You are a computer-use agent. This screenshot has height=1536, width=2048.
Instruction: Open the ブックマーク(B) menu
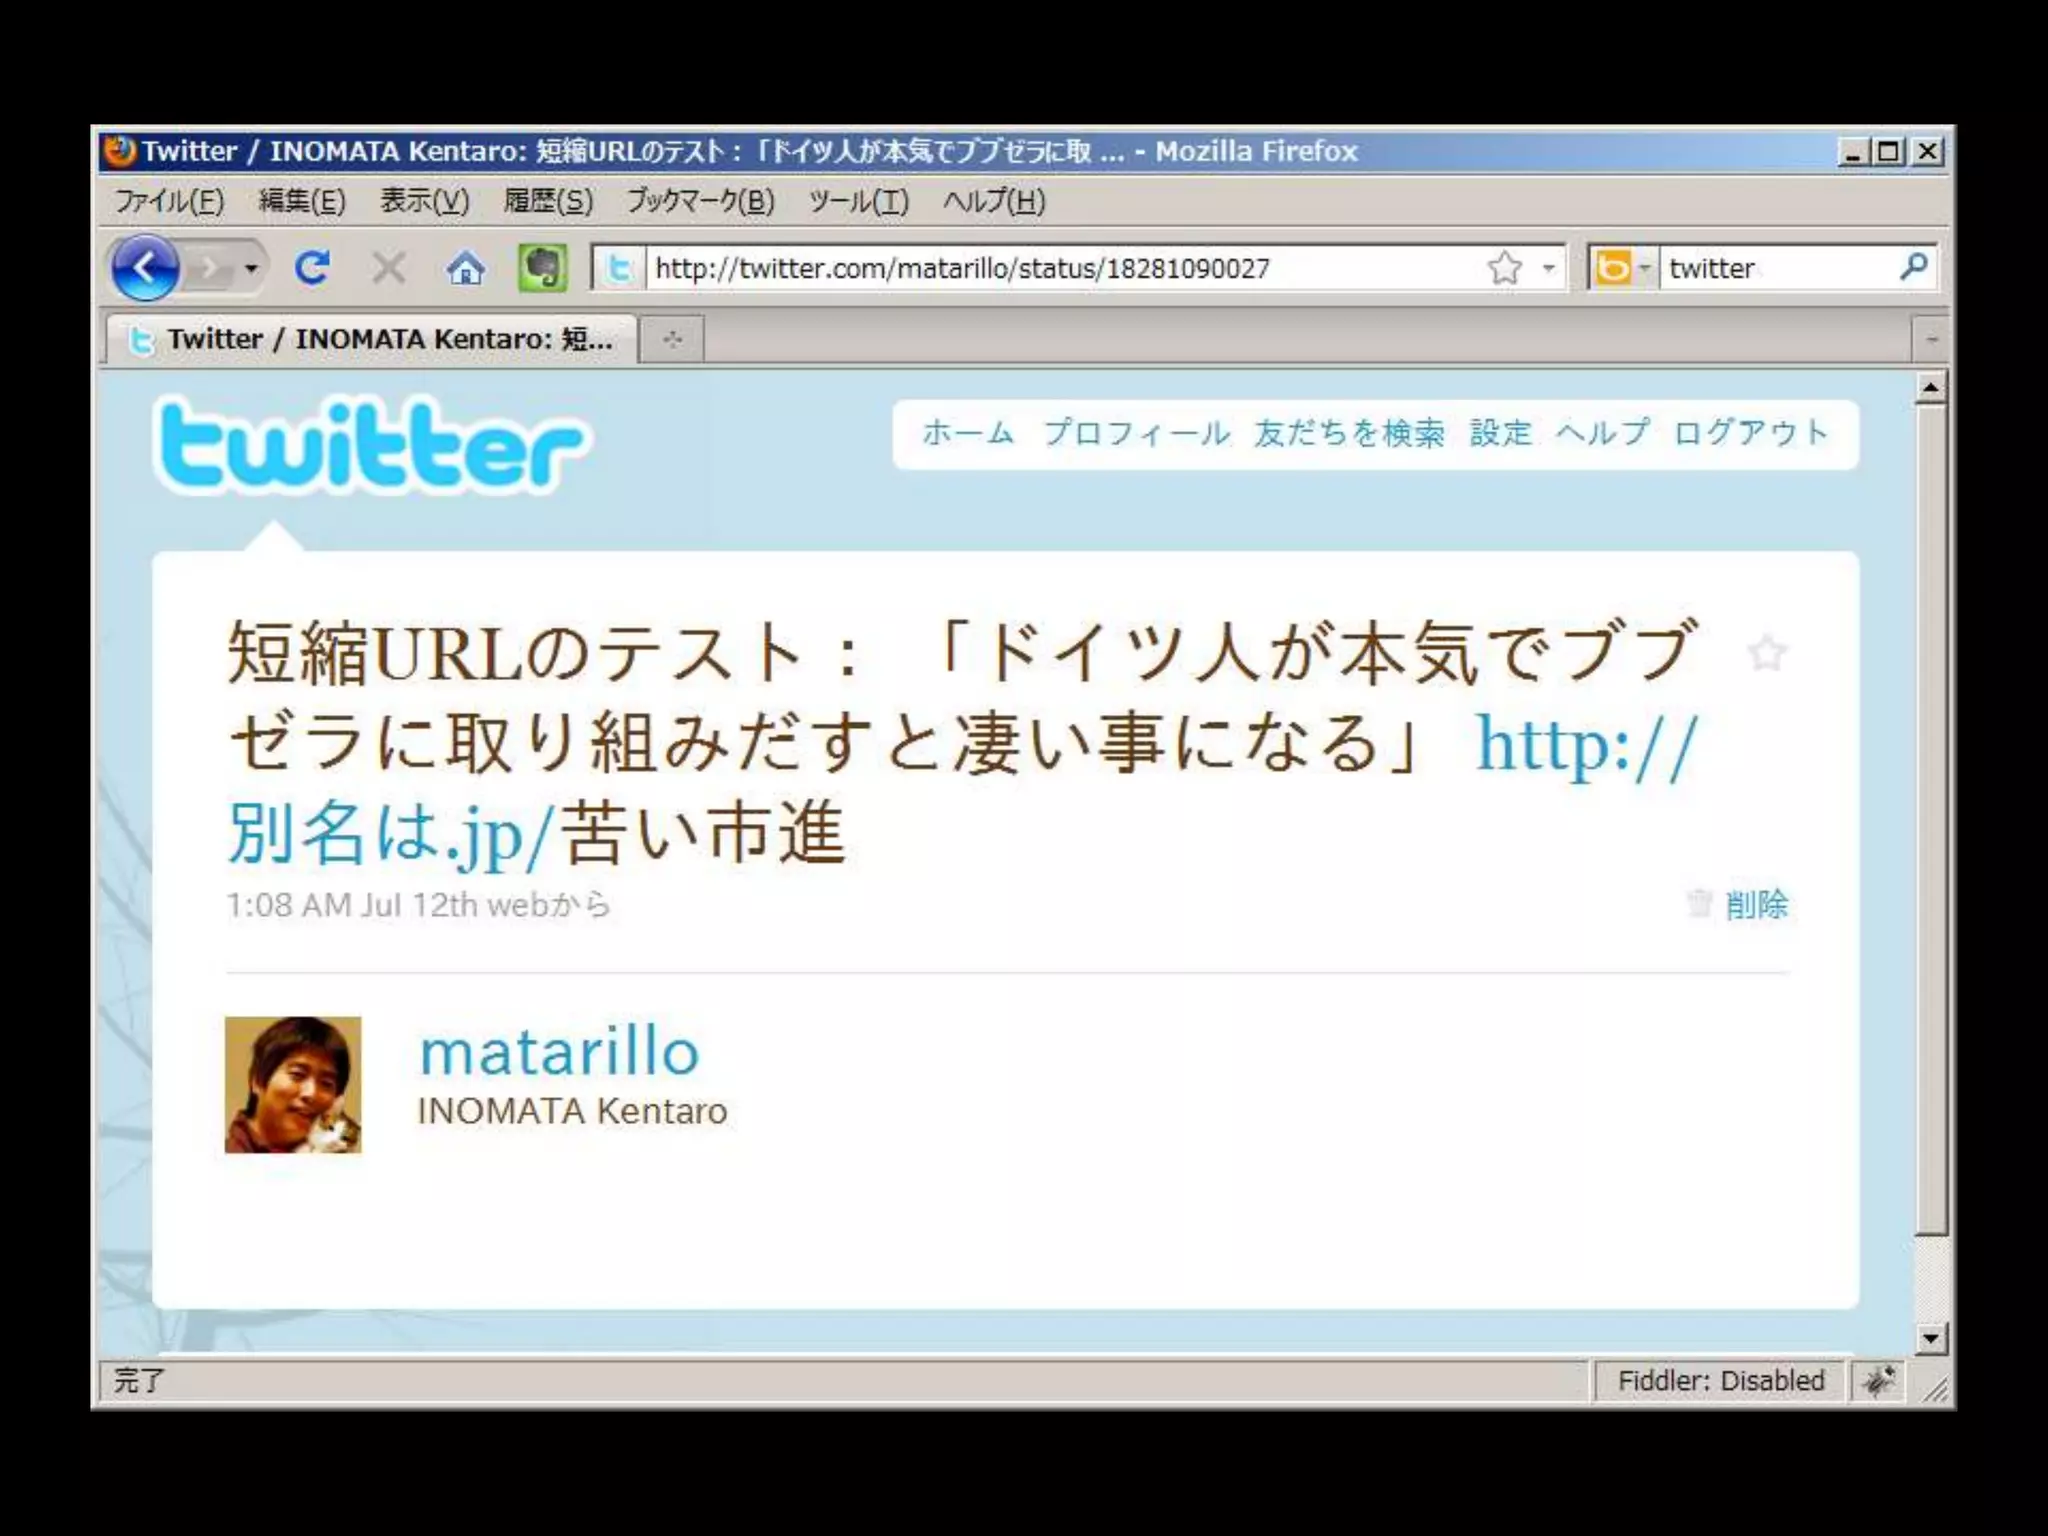coord(700,201)
